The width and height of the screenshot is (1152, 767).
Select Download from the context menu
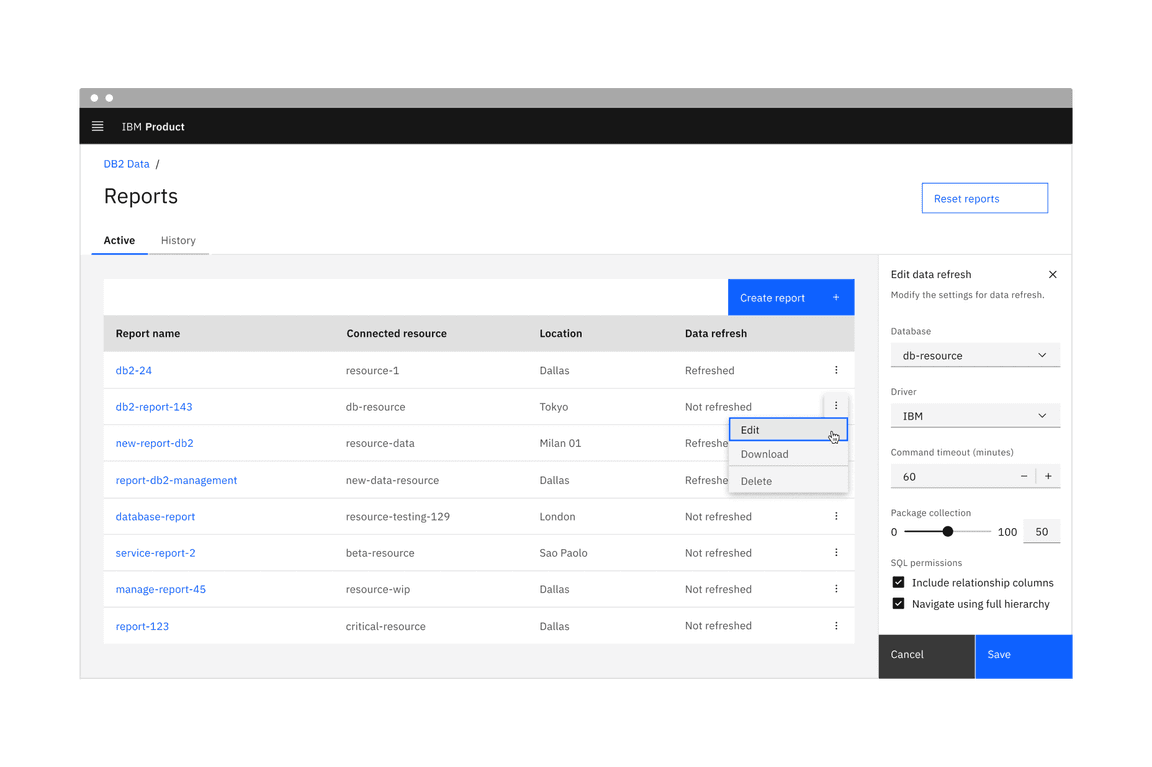764,454
